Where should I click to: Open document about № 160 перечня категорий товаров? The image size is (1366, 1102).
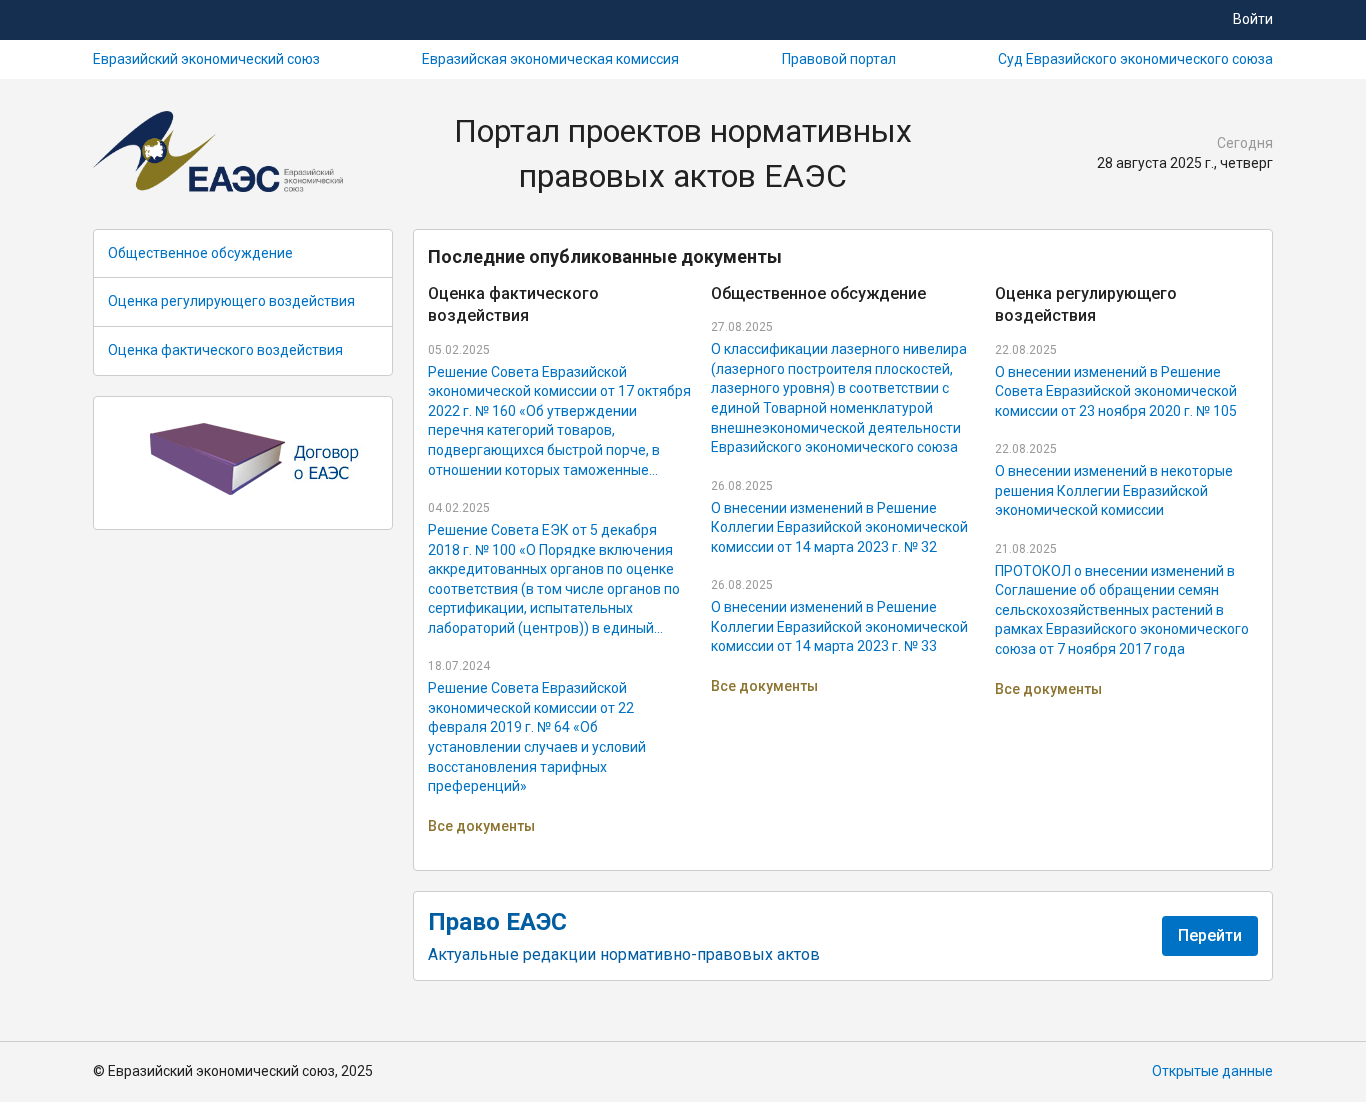(x=559, y=421)
